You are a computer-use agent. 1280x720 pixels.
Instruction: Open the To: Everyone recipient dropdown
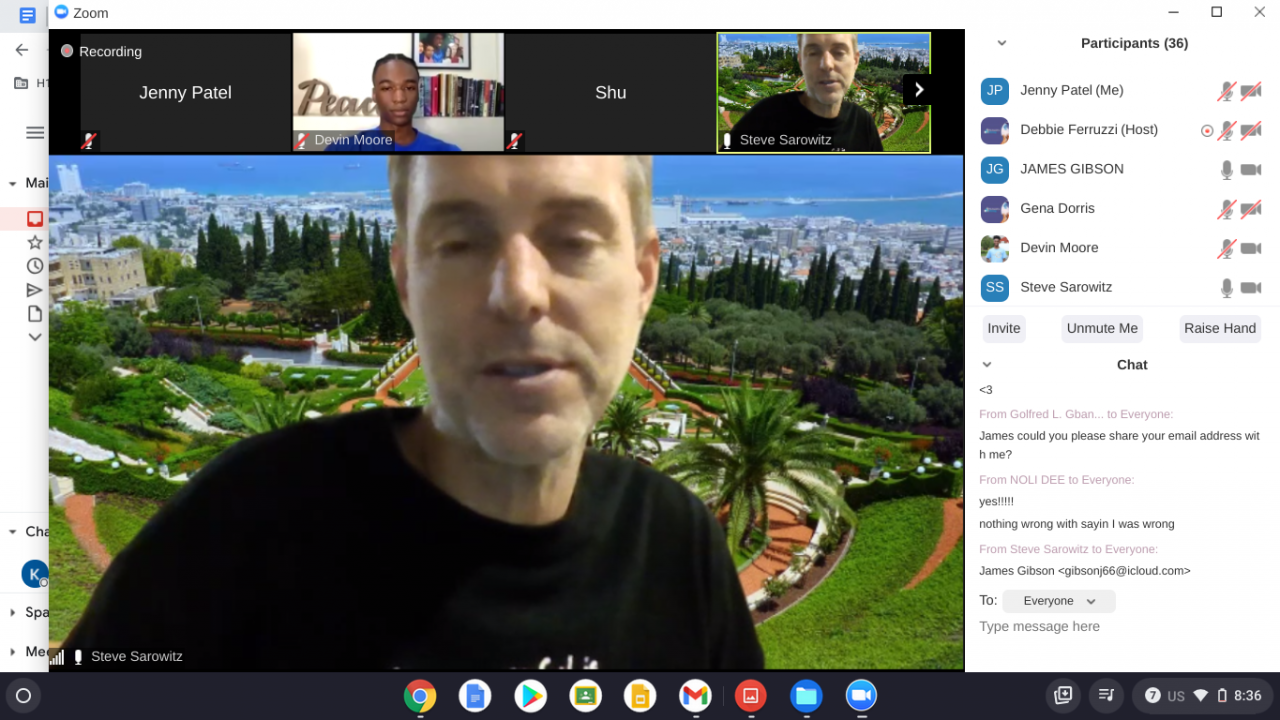coord(1059,601)
